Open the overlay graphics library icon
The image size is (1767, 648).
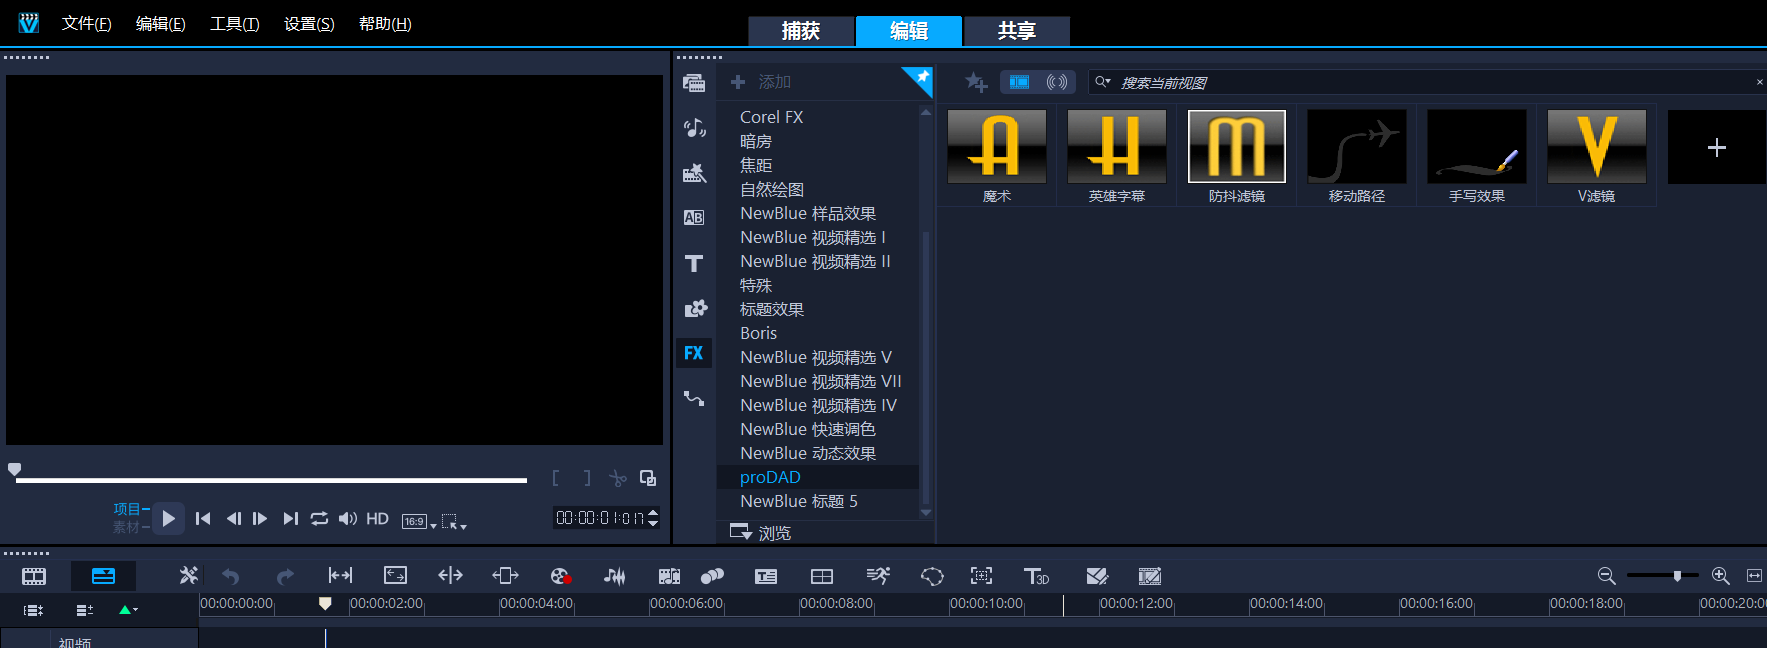pos(695,308)
